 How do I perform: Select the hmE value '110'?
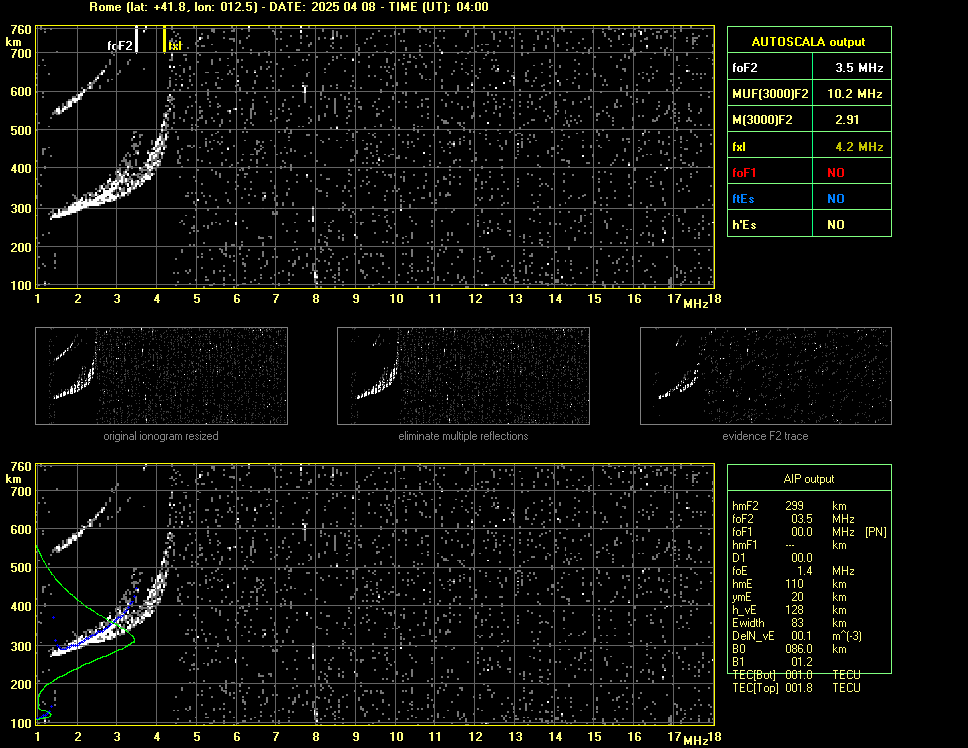pyautogui.click(x=795, y=584)
